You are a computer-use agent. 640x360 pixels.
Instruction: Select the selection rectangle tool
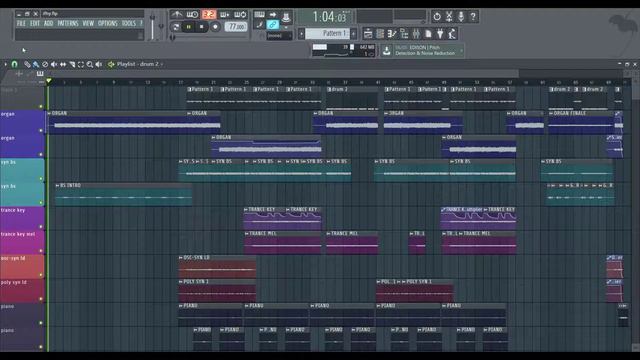81,64
